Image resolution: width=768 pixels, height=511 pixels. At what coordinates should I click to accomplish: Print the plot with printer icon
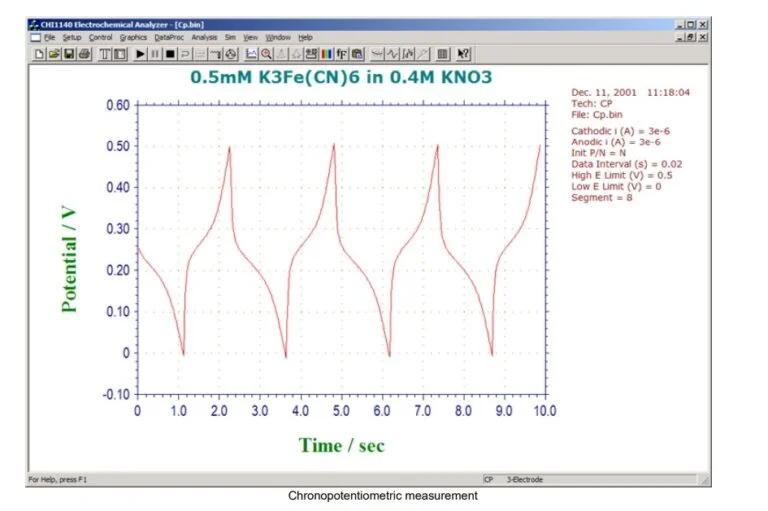point(84,52)
